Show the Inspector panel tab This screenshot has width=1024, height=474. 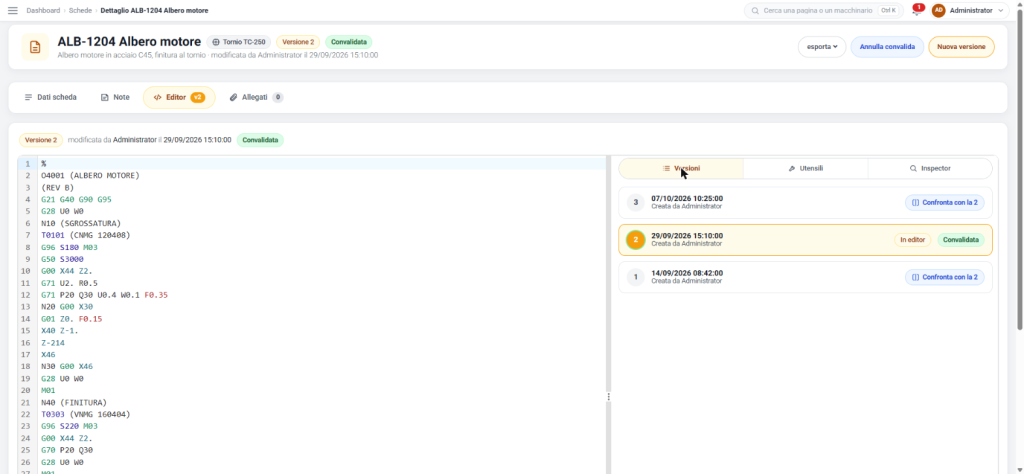[930, 168]
